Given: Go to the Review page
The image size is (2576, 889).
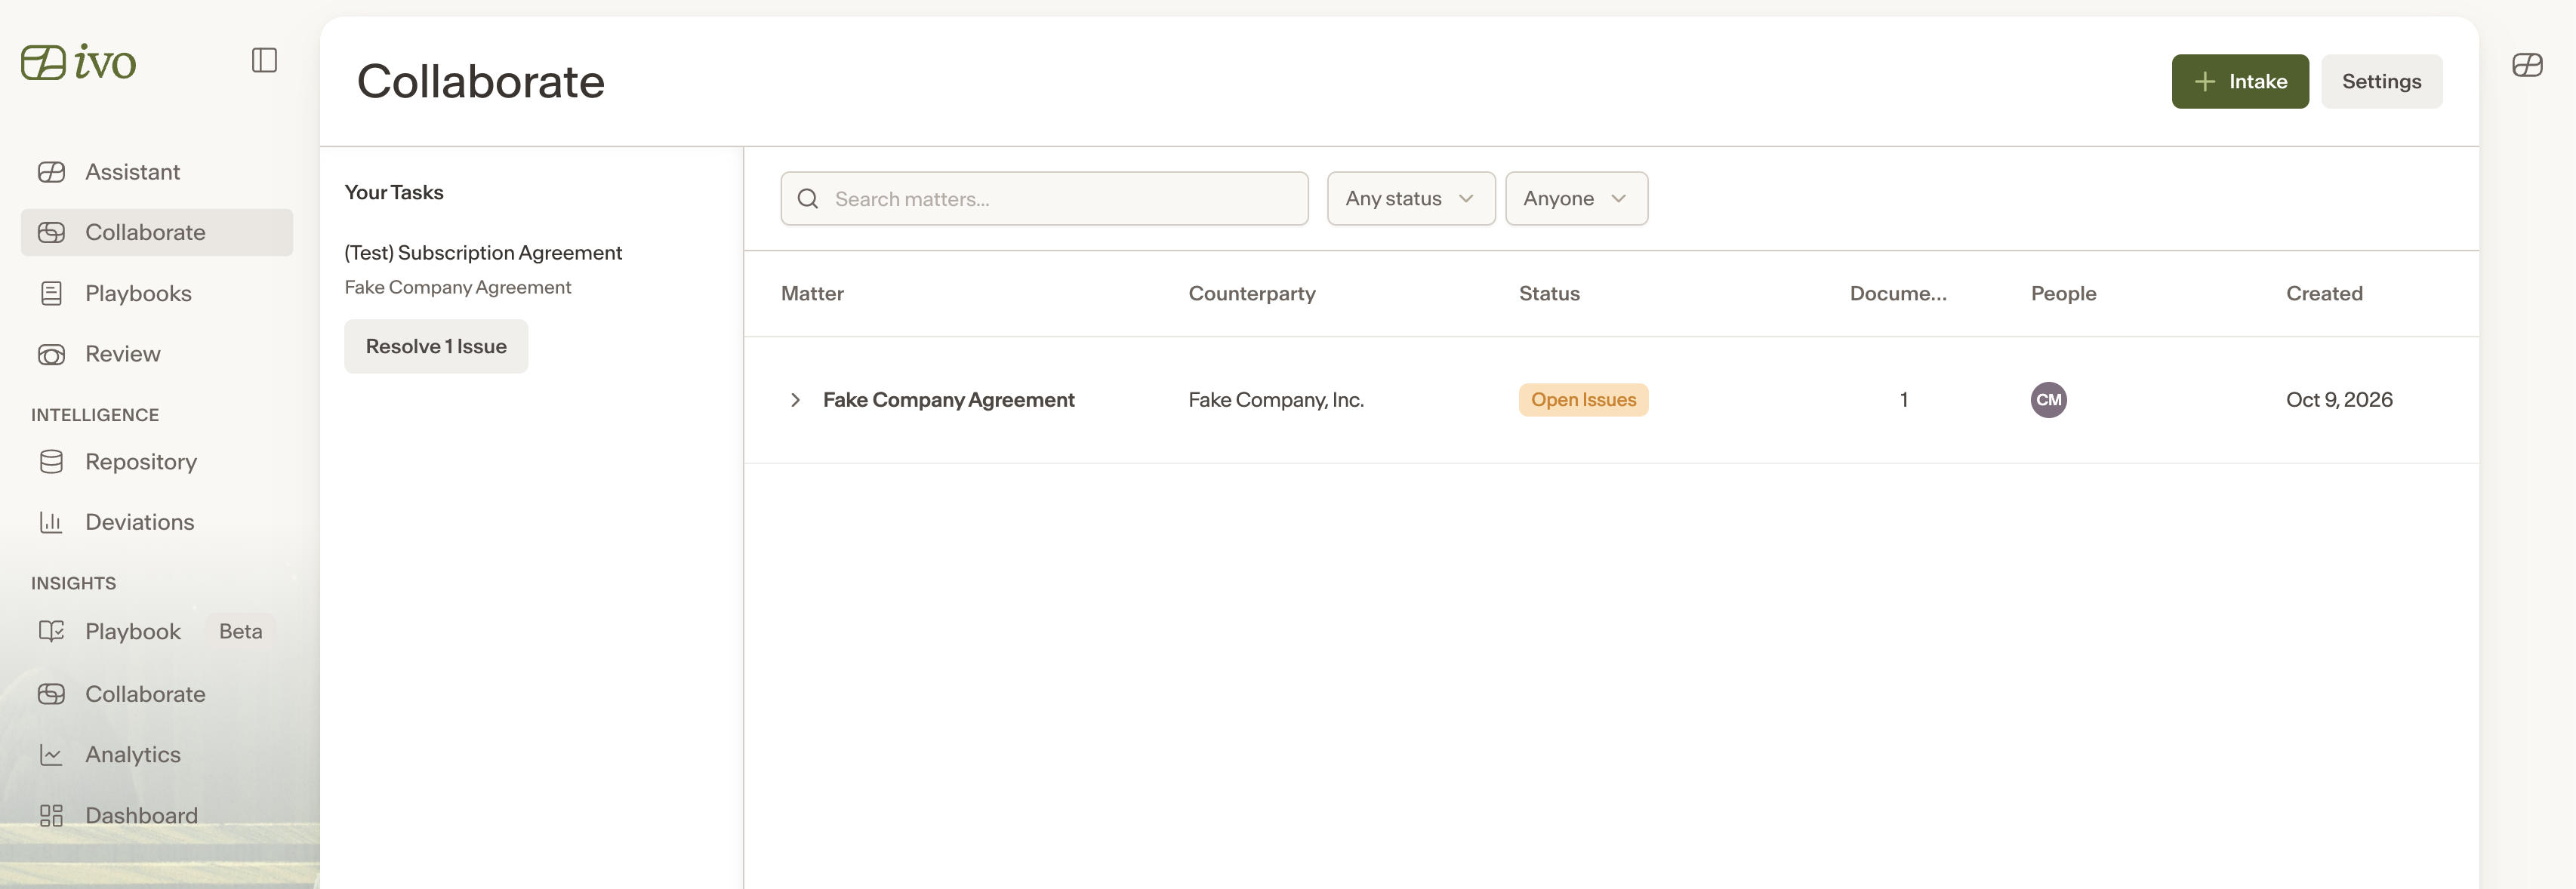Looking at the screenshot, I should click(122, 354).
